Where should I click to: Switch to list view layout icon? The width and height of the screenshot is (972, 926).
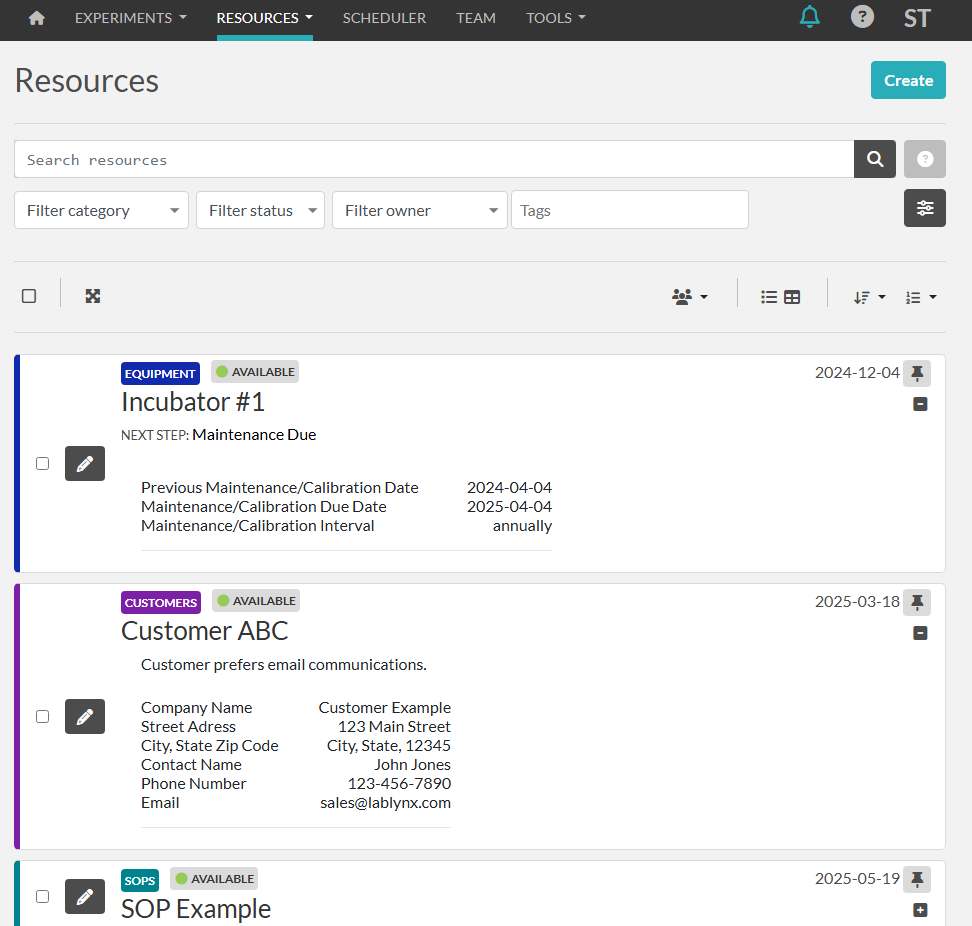(x=769, y=297)
